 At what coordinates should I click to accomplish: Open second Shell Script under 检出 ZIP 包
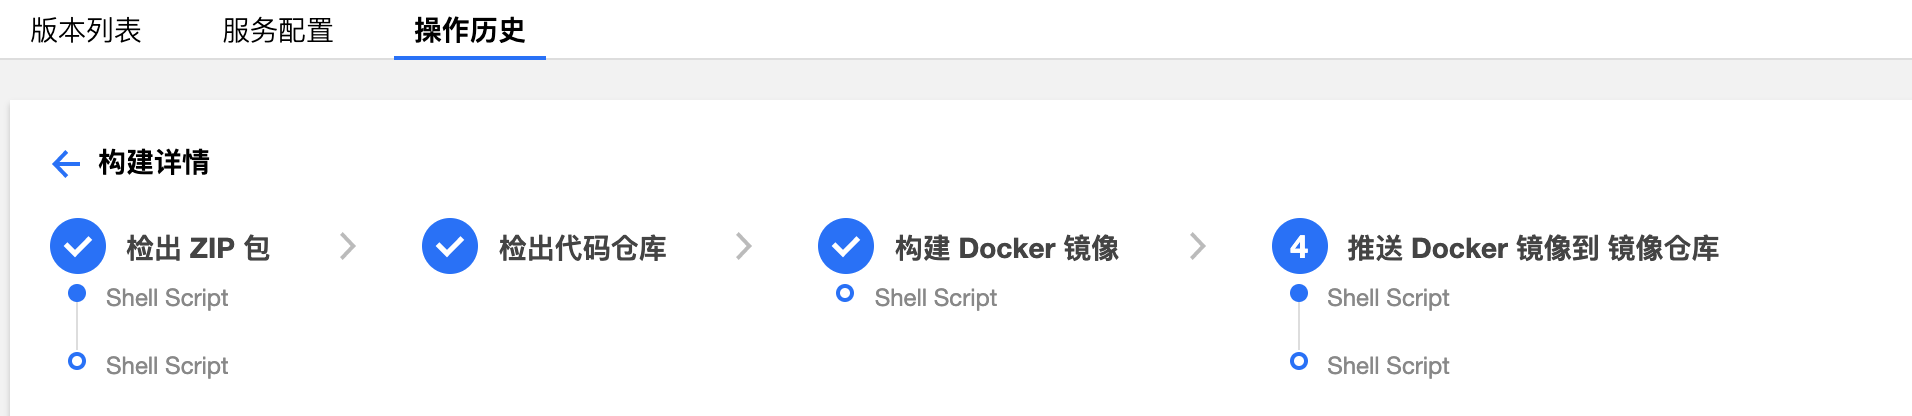click(x=167, y=366)
